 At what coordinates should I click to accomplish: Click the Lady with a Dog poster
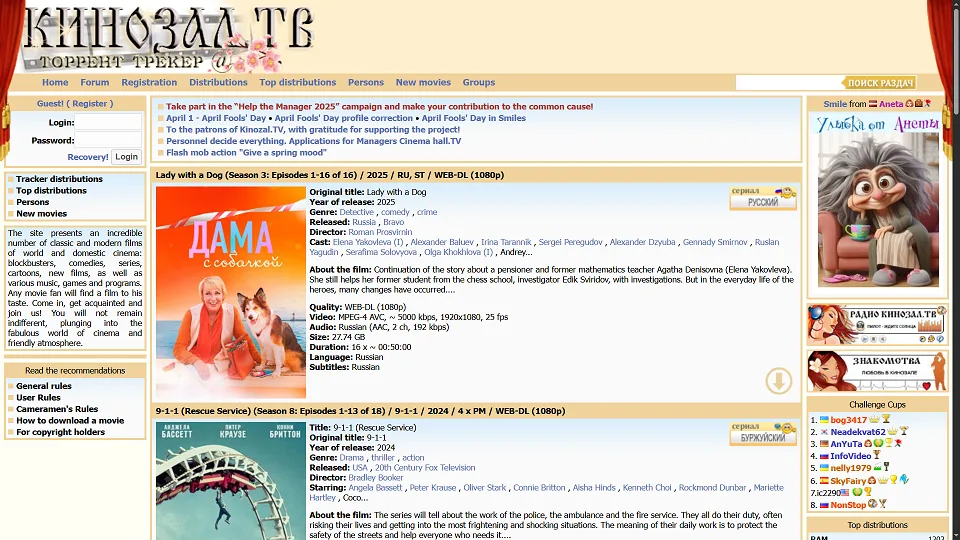[231, 292]
